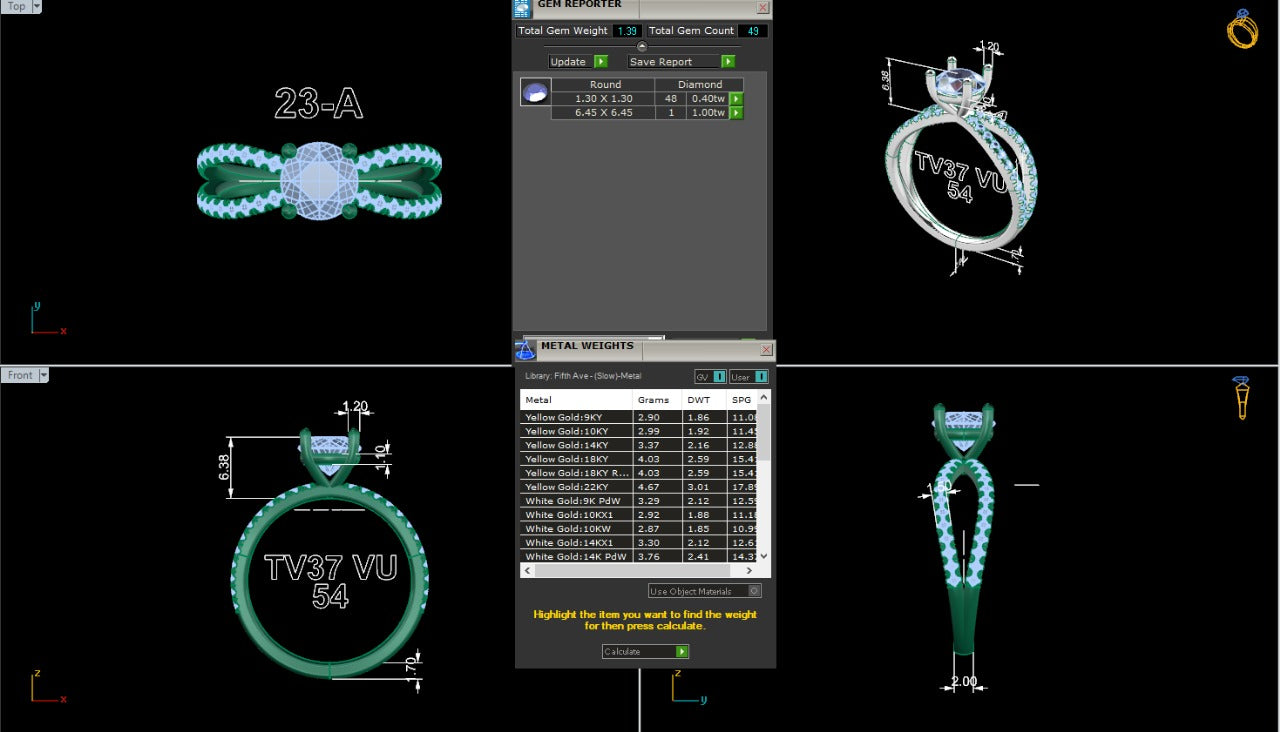Click the Grams column header
This screenshot has width=1280, height=732.
[x=658, y=400]
